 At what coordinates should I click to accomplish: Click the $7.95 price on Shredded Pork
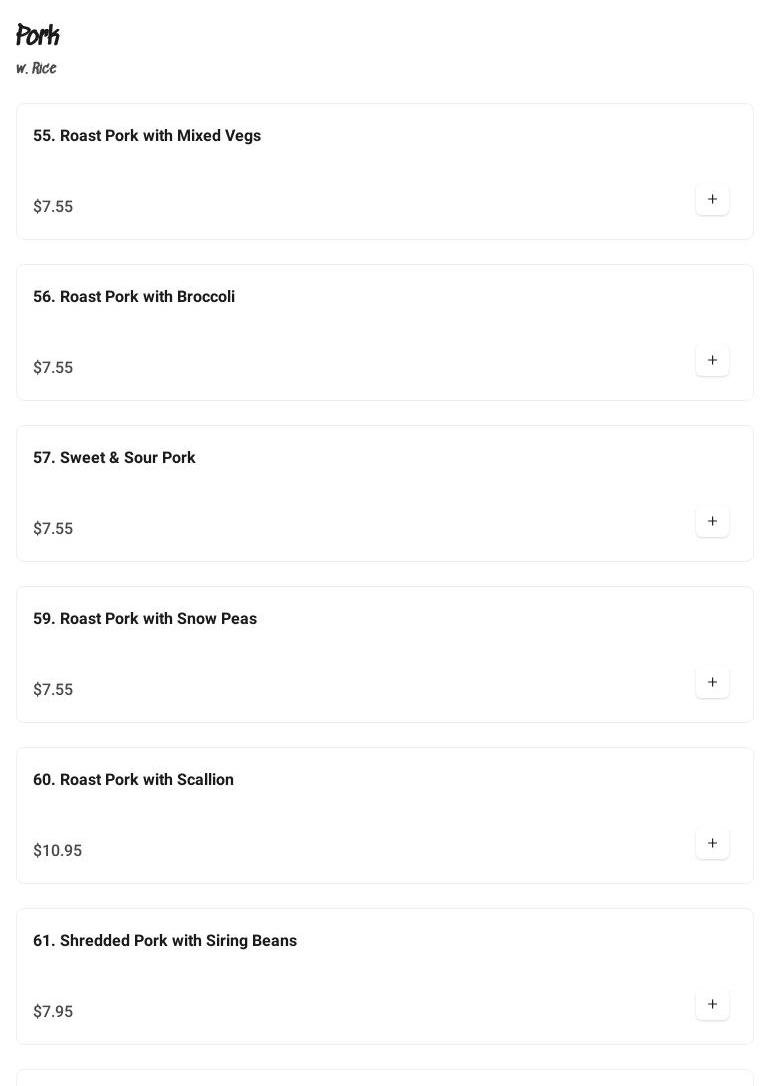53,1012
